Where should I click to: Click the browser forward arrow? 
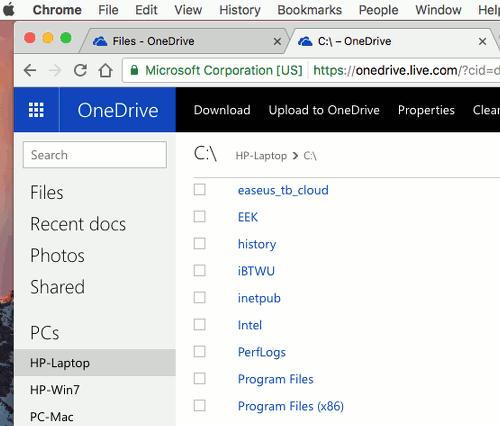pos(55,70)
